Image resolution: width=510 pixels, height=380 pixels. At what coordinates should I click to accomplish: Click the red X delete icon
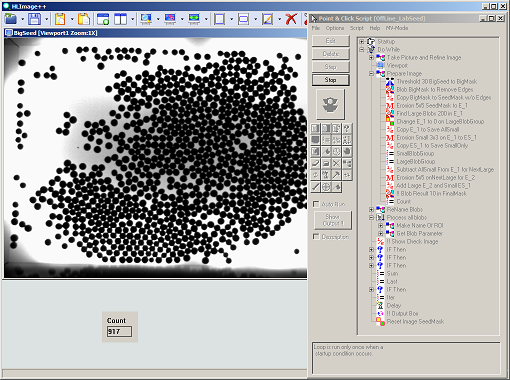point(291,19)
